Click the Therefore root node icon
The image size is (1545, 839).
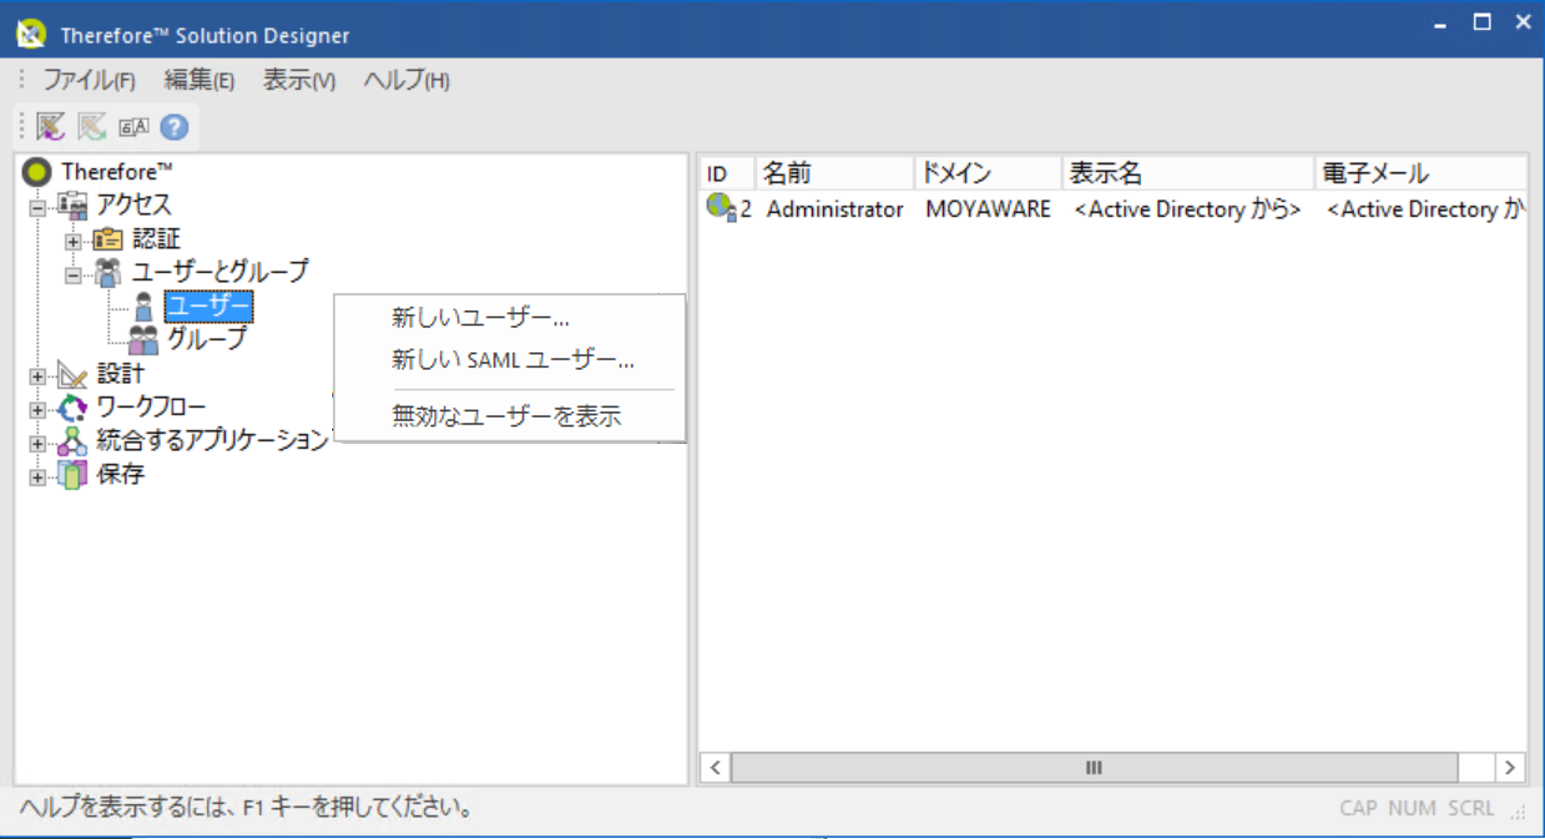(x=37, y=172)
